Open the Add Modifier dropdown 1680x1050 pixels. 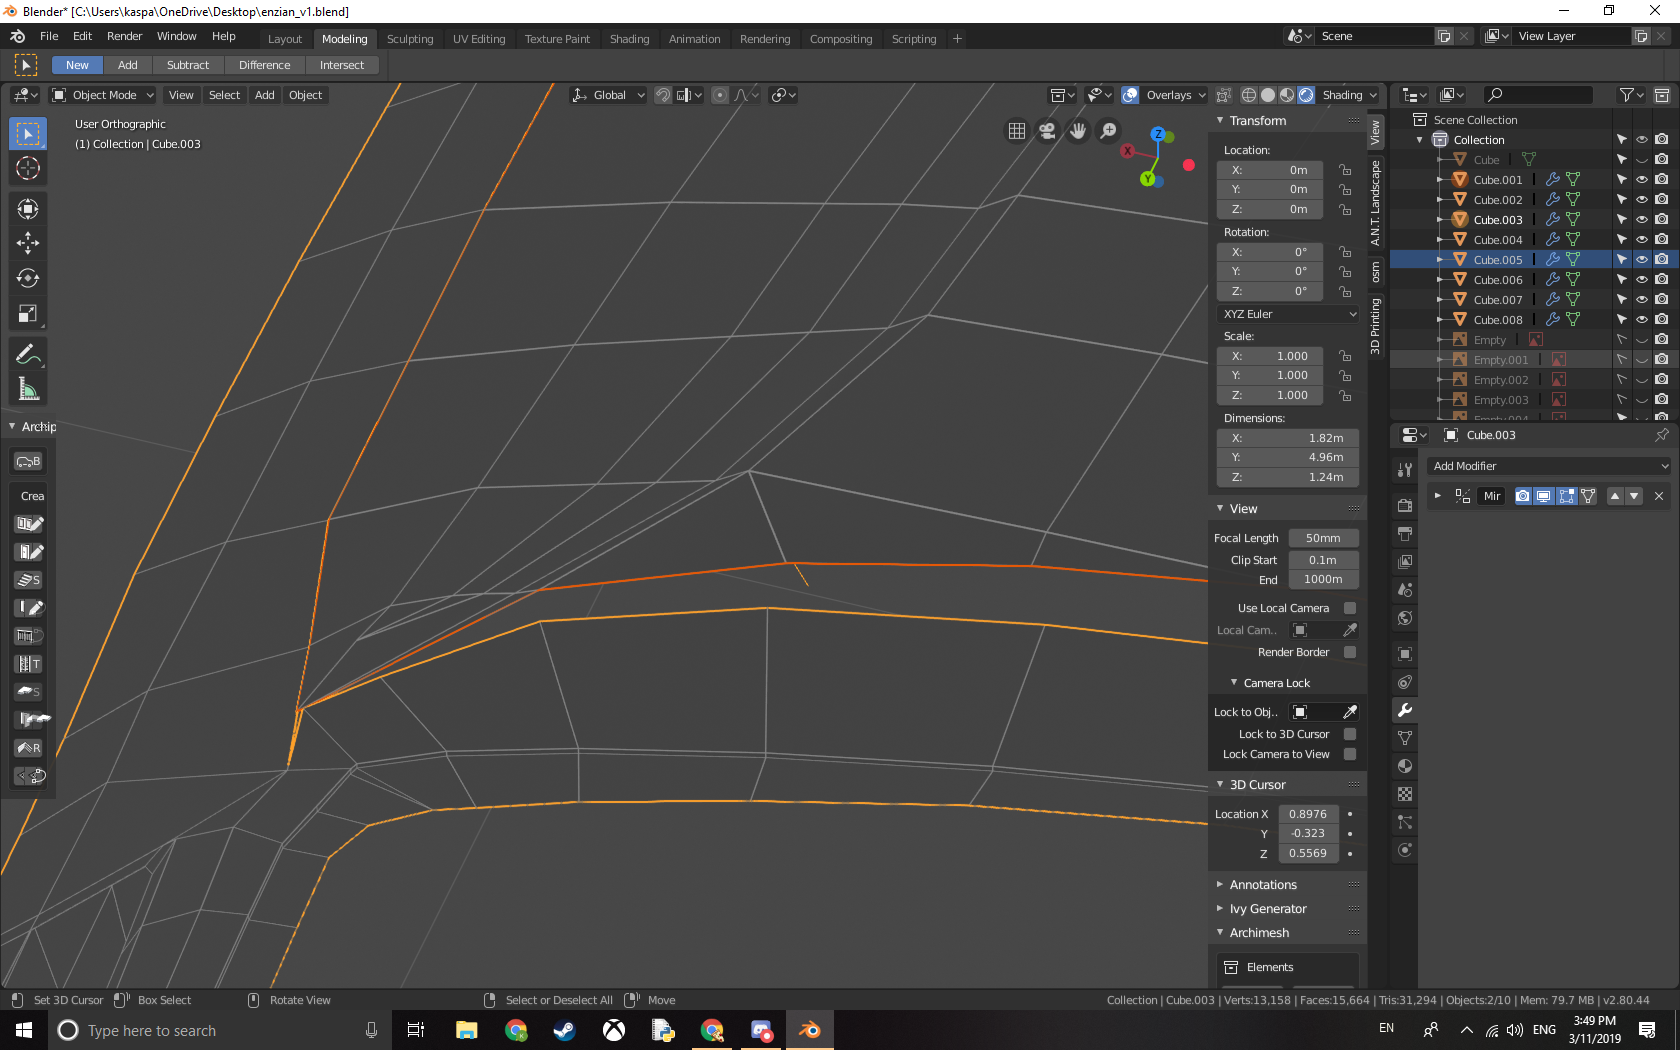coord(1549,466)
